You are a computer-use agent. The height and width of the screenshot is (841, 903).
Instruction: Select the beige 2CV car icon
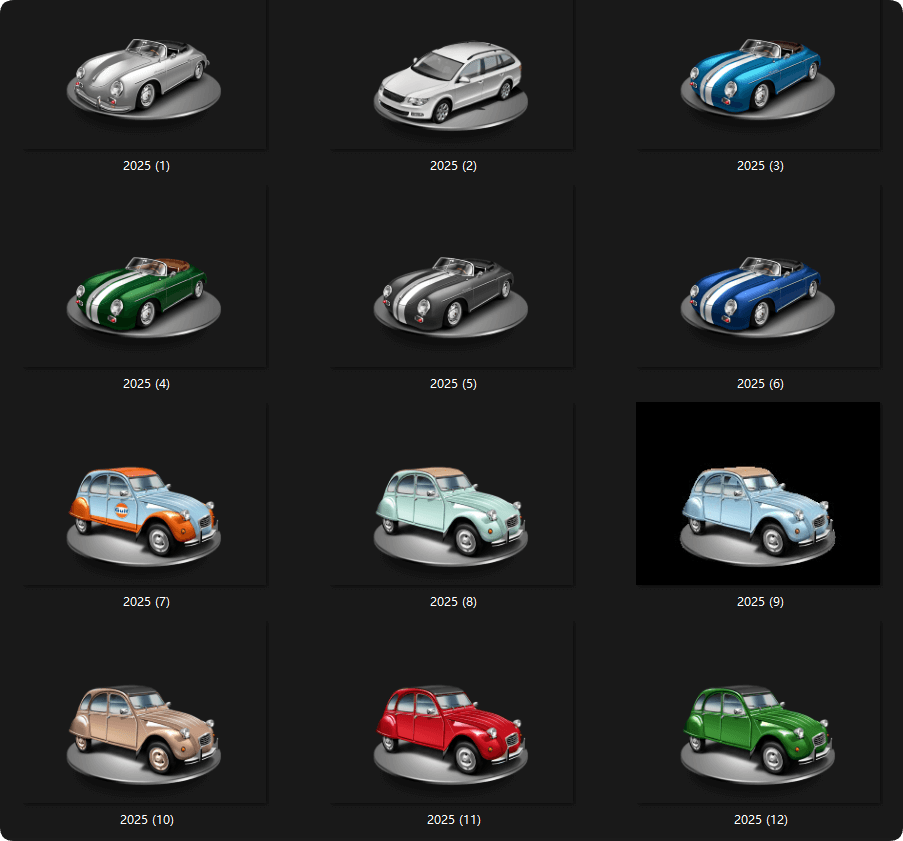point(145,730)
